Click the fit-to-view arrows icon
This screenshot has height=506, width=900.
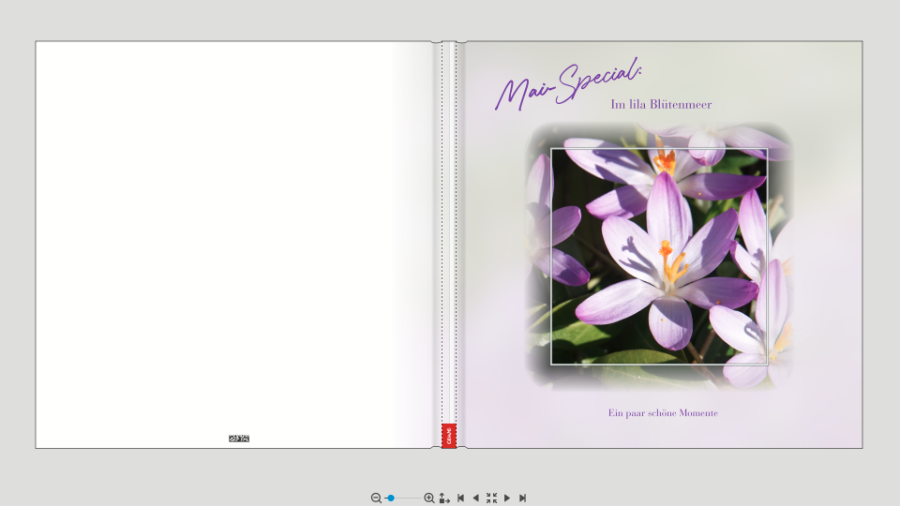[x=444, y=498]
